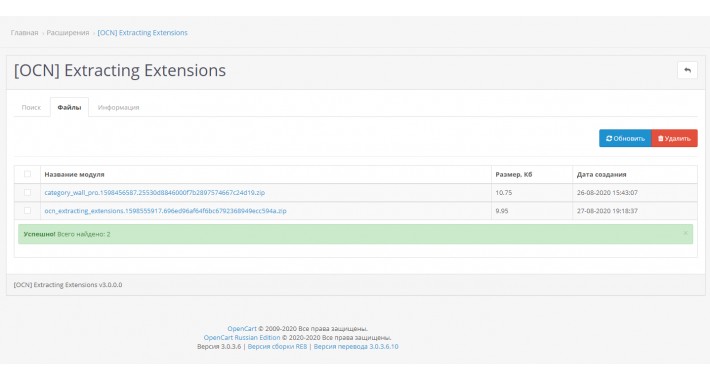Toggle the select-all checkbox in table header
710x380 pixels.
pos(28,174)
